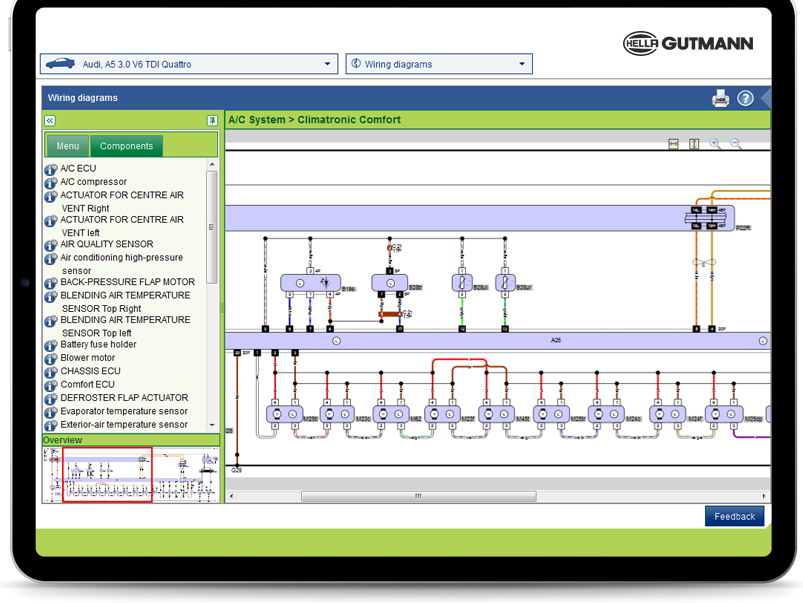Info icon for AIR QUALITY SENSOR
This screenshot has height=603, width=803.
[x=51, y=245]
